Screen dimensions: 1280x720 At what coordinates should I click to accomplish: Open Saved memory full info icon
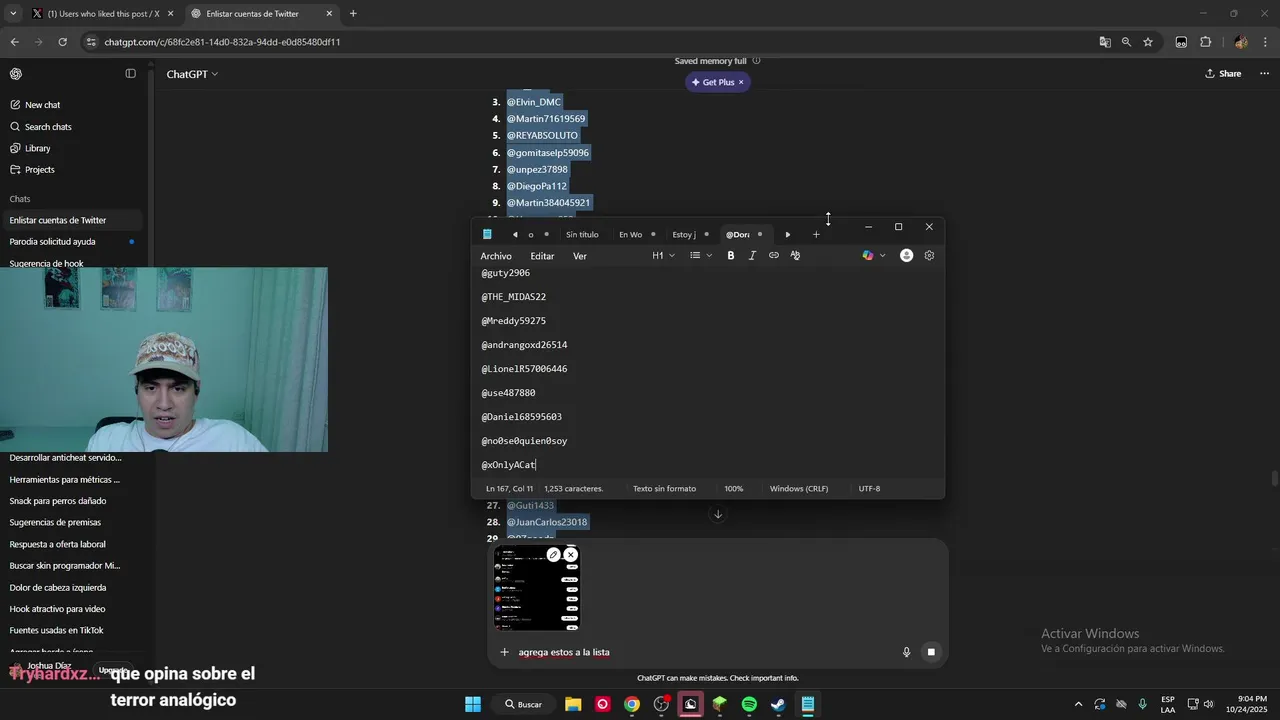pos(756,61)
